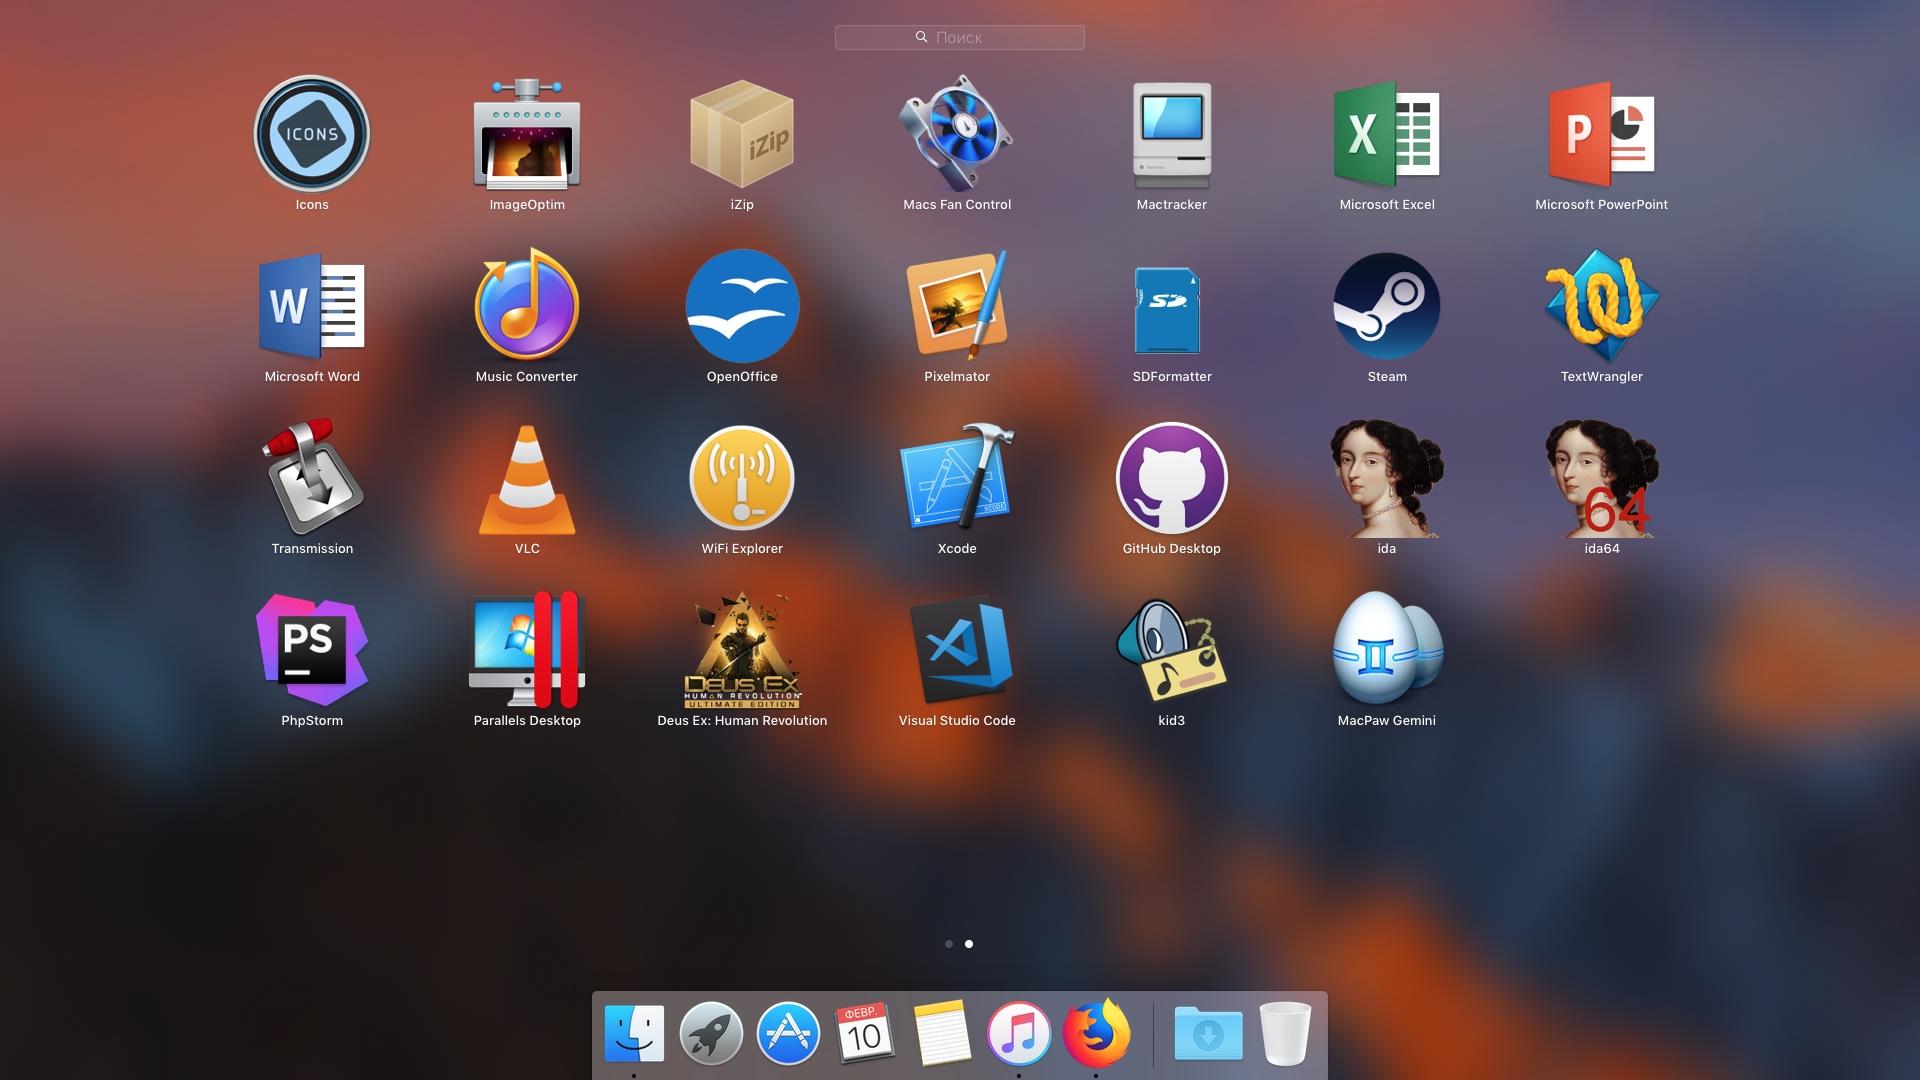Viewport: 1920px width, 1080px height.
Task: Click Launchpad rocket icon in Dock
Action: tap(711, 1034)
